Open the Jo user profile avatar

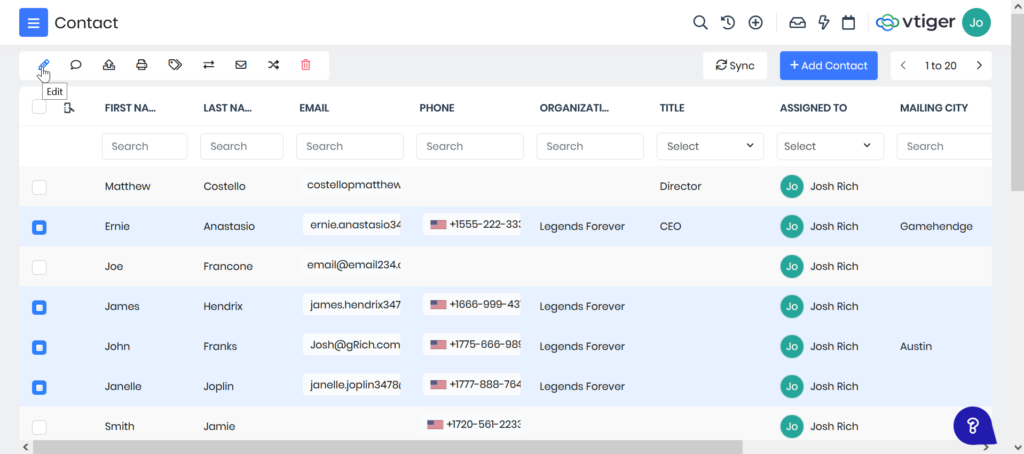[976, 22]
